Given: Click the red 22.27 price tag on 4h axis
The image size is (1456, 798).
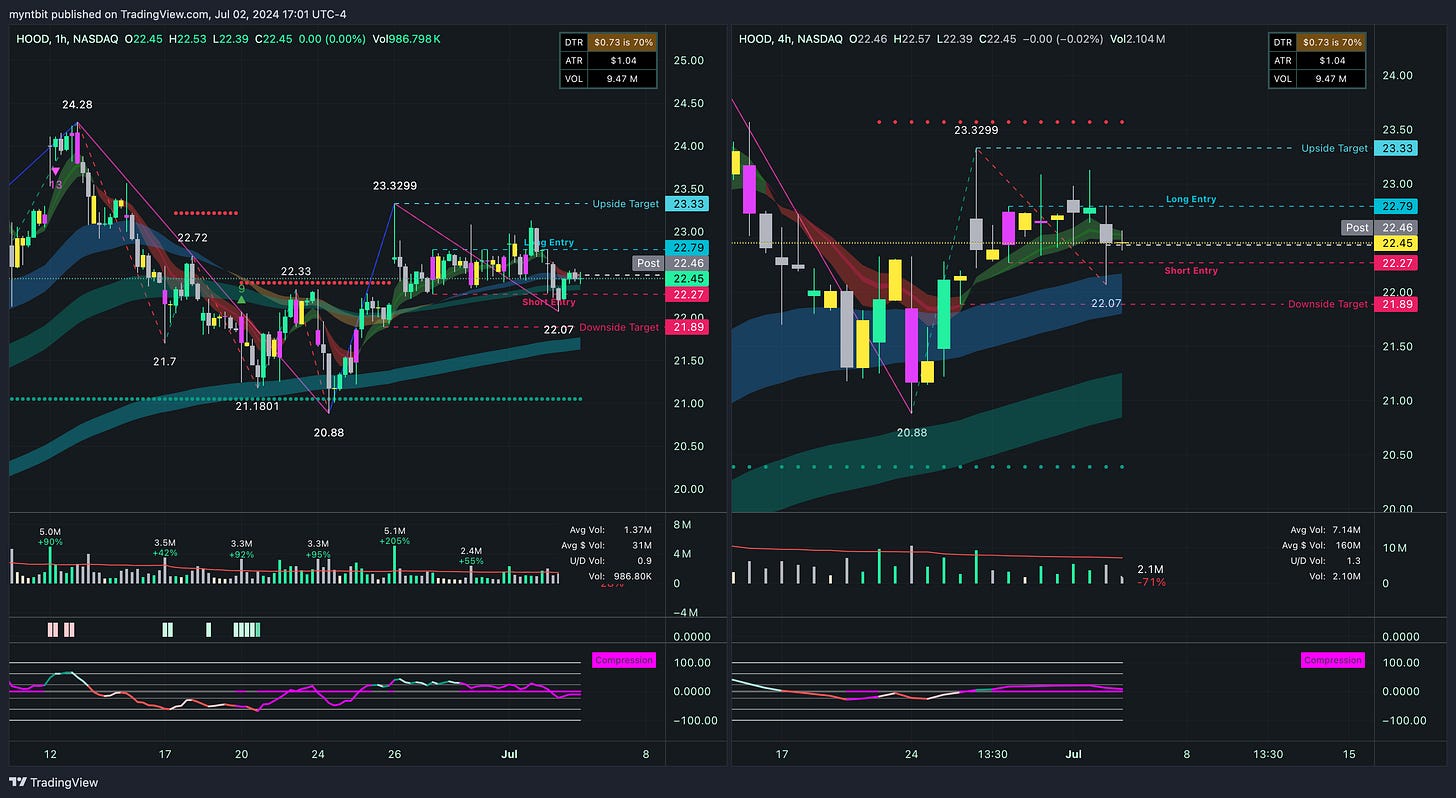Looking at the screenshot, I should pyautogui.click(x=1395, y=263).
